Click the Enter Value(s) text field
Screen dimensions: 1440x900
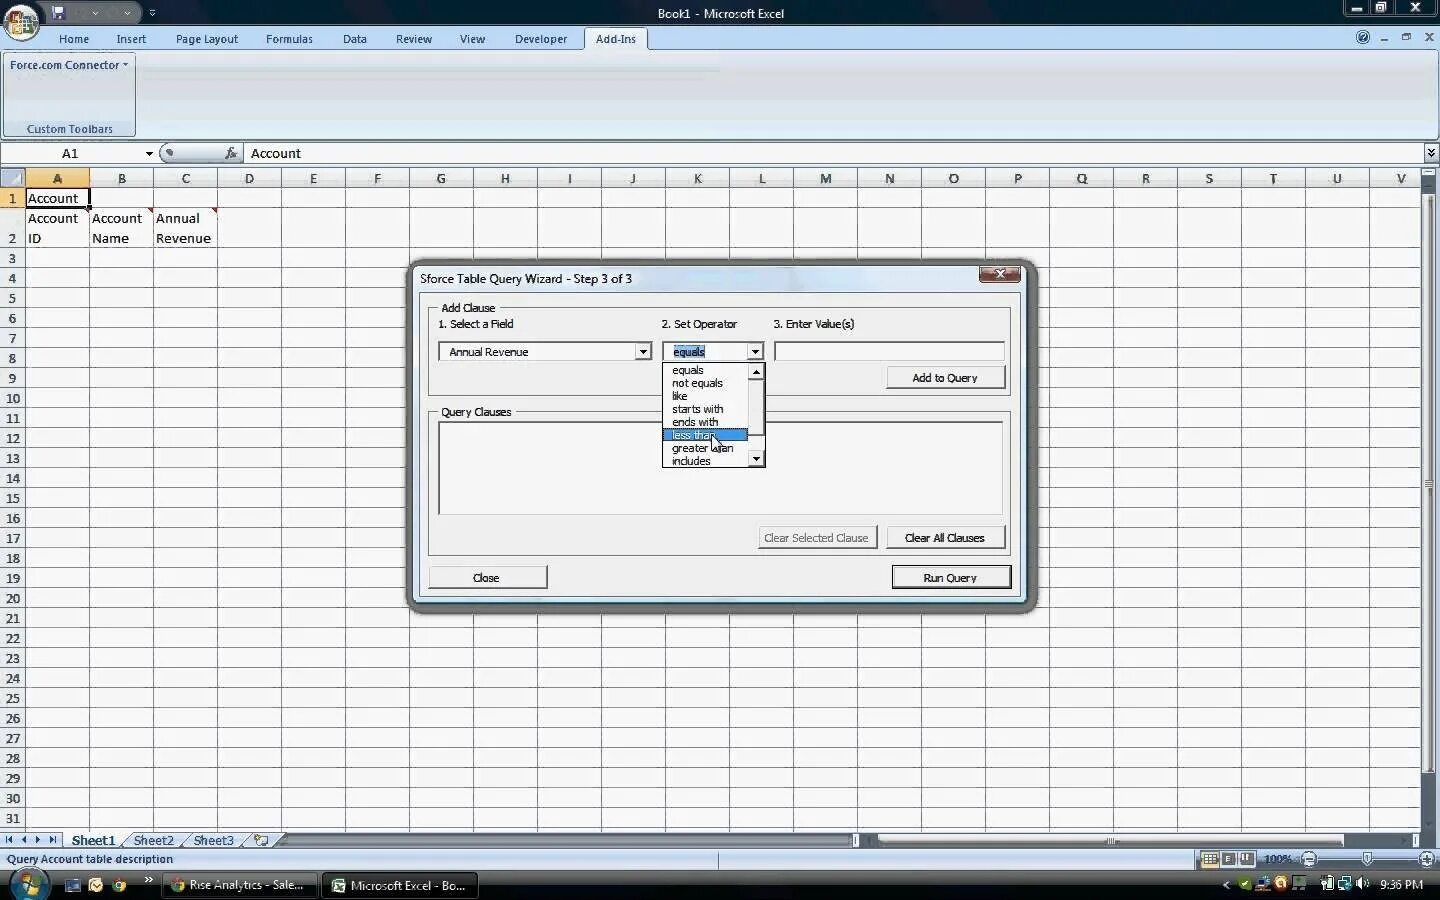coord(889,352)
